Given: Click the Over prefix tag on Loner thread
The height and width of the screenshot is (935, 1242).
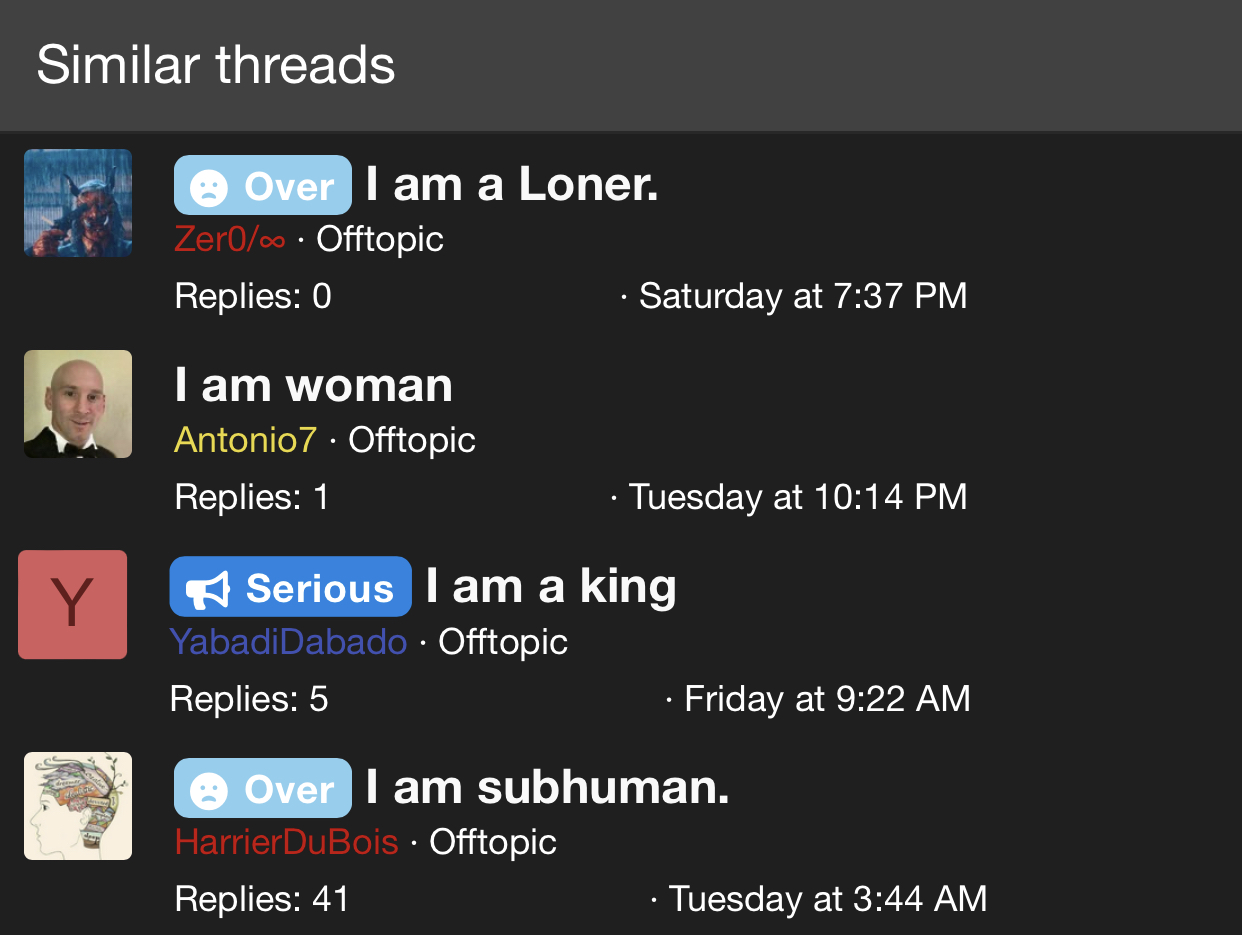Looking at the screenshot, I should click(263, 185).
